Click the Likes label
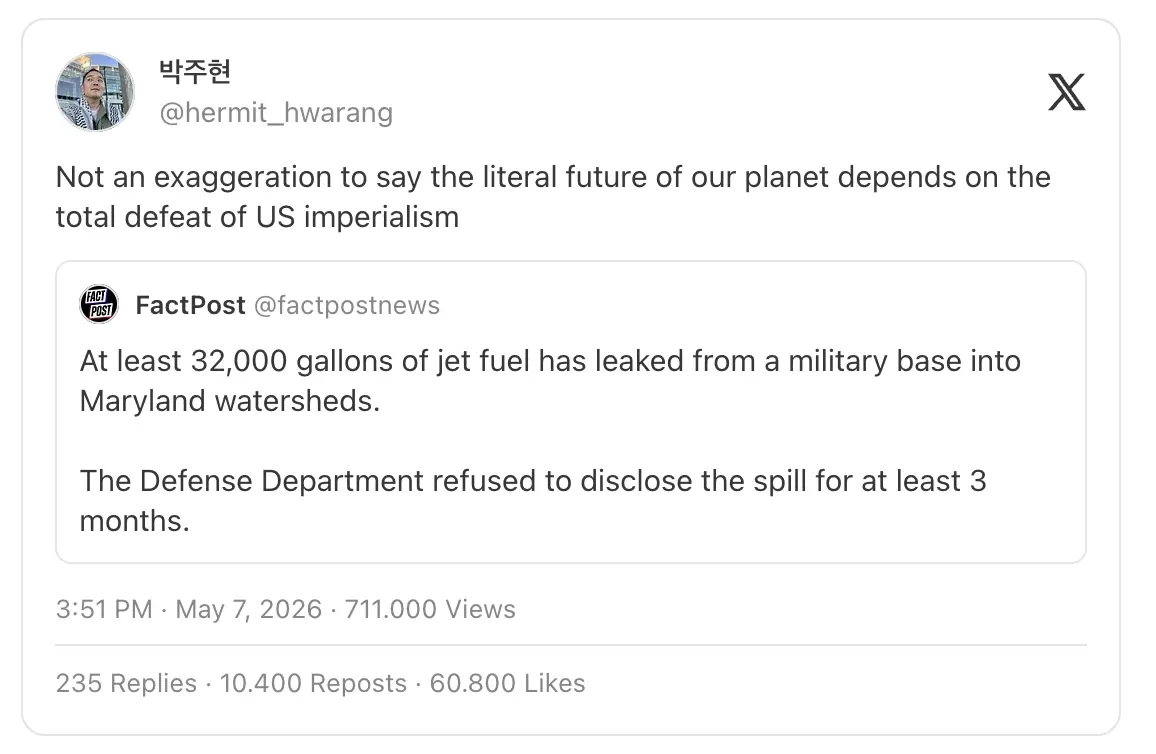 (x=555, y=683)
